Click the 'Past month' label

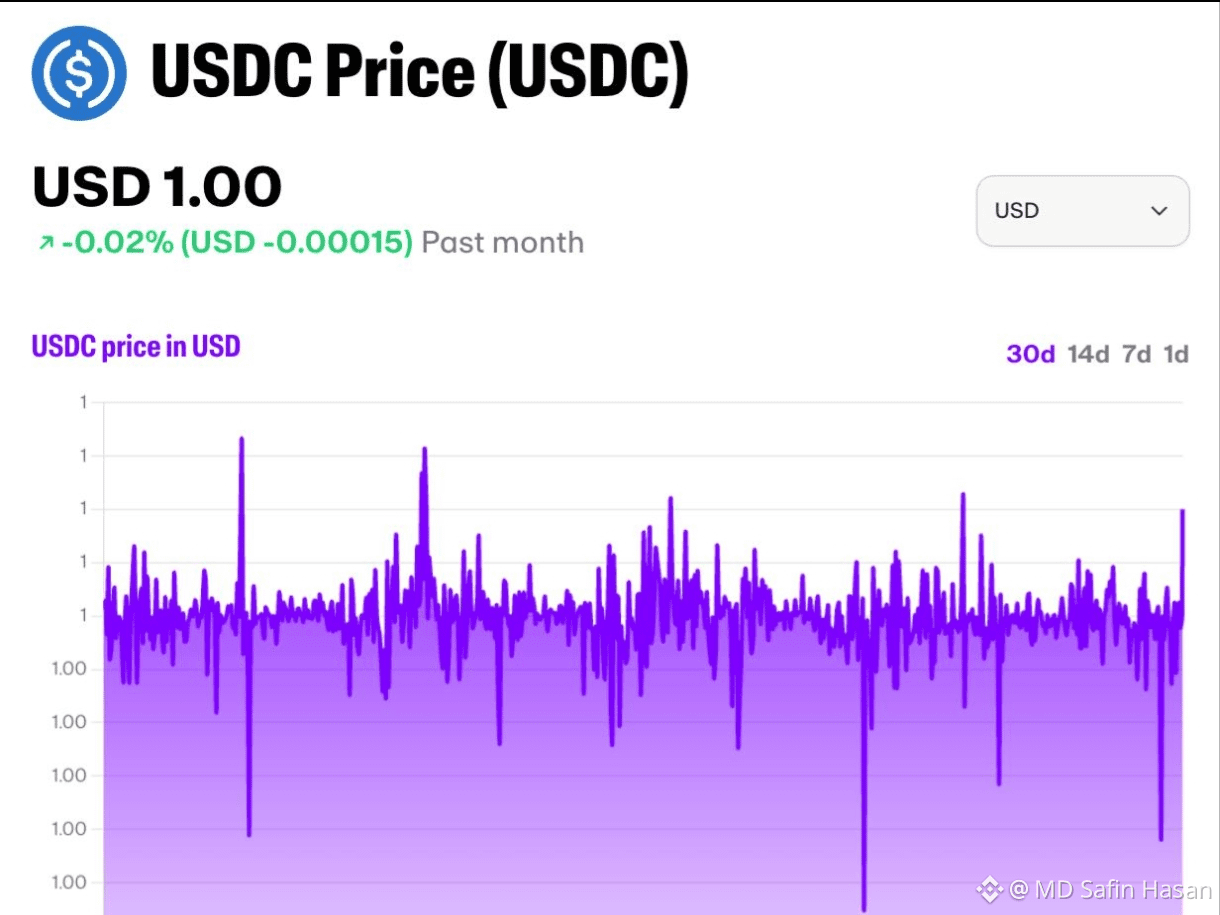point(503,243)
